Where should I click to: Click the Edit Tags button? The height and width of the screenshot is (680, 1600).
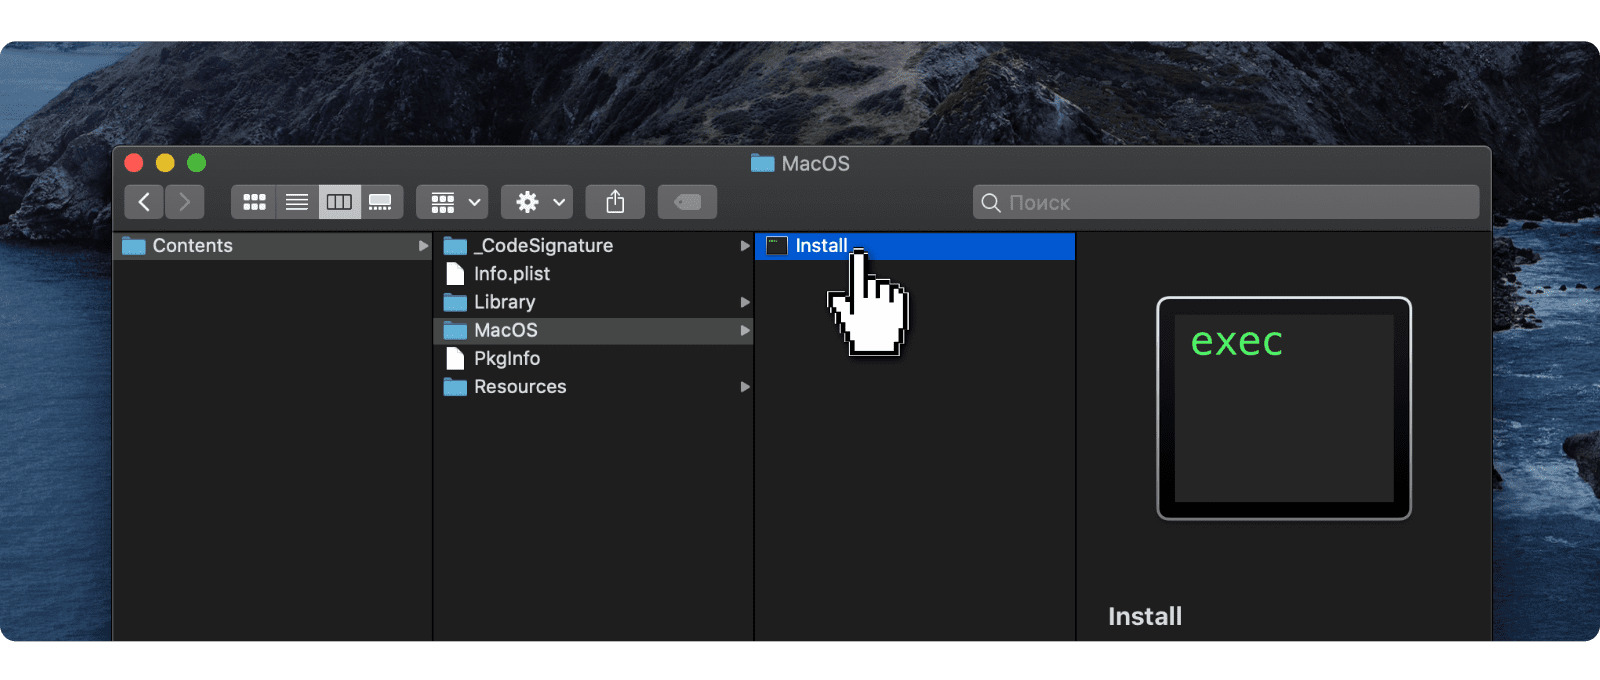pyautogui.click(x=687, y=202)
